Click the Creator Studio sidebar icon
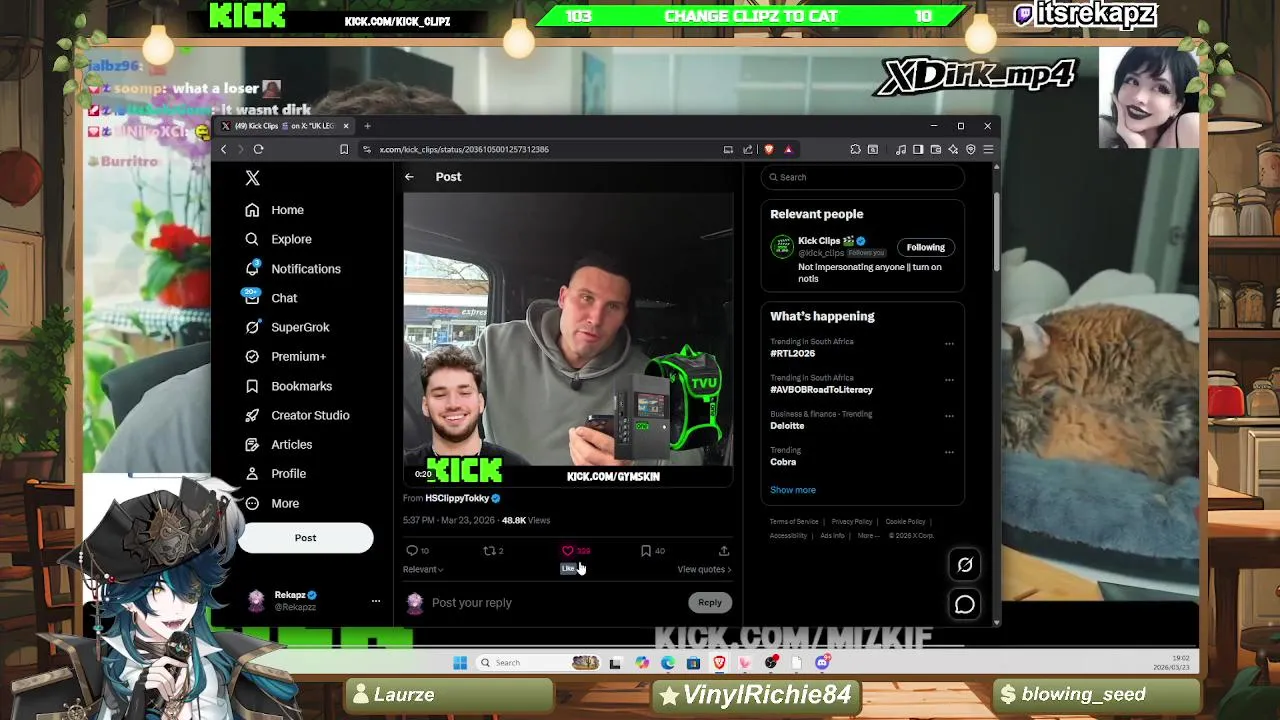 click(x=252, y=415)
